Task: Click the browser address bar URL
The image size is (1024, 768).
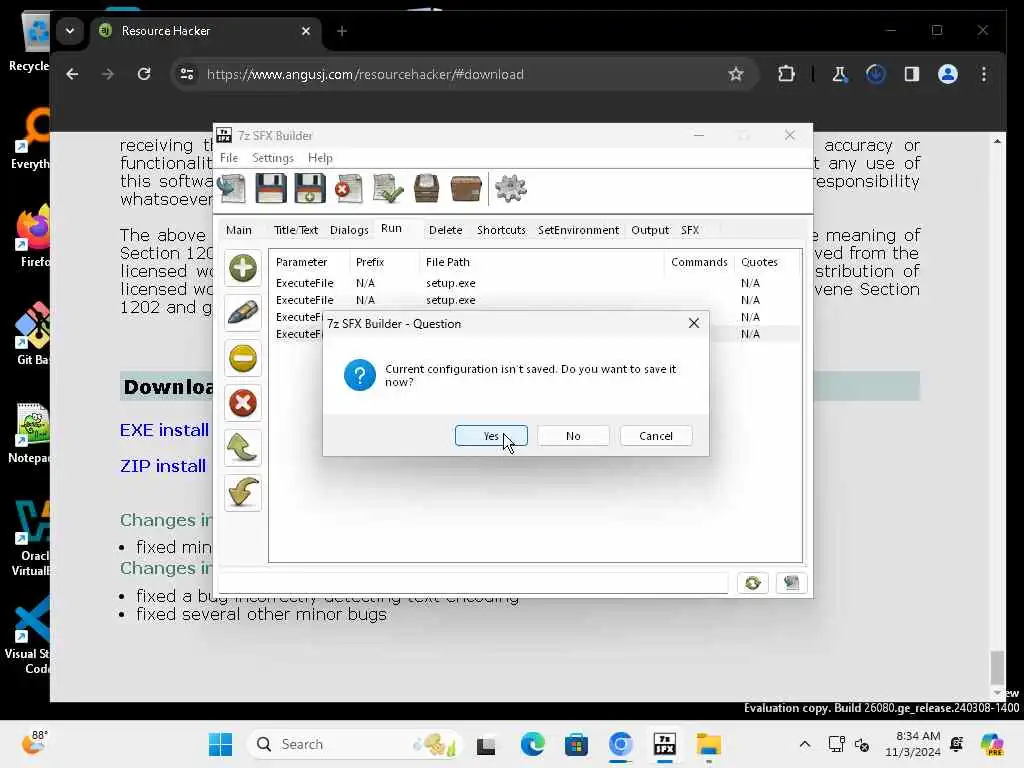Action: [x=365, y=74]
